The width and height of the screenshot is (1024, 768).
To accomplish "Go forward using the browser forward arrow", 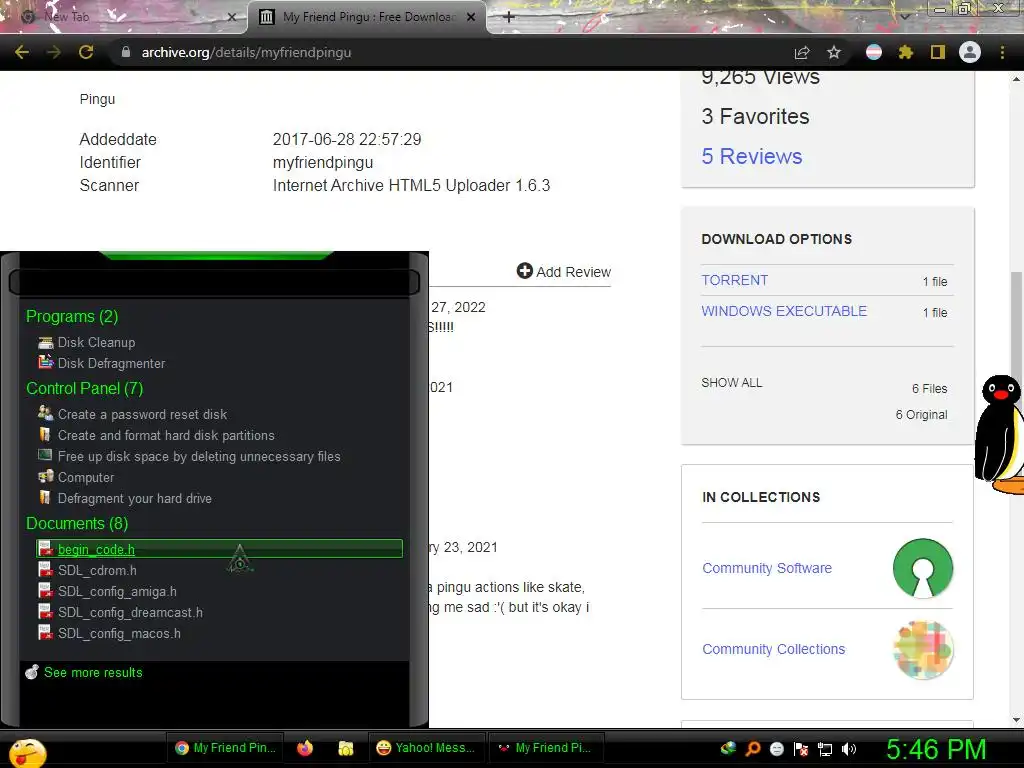I will [x=54, y=52].
